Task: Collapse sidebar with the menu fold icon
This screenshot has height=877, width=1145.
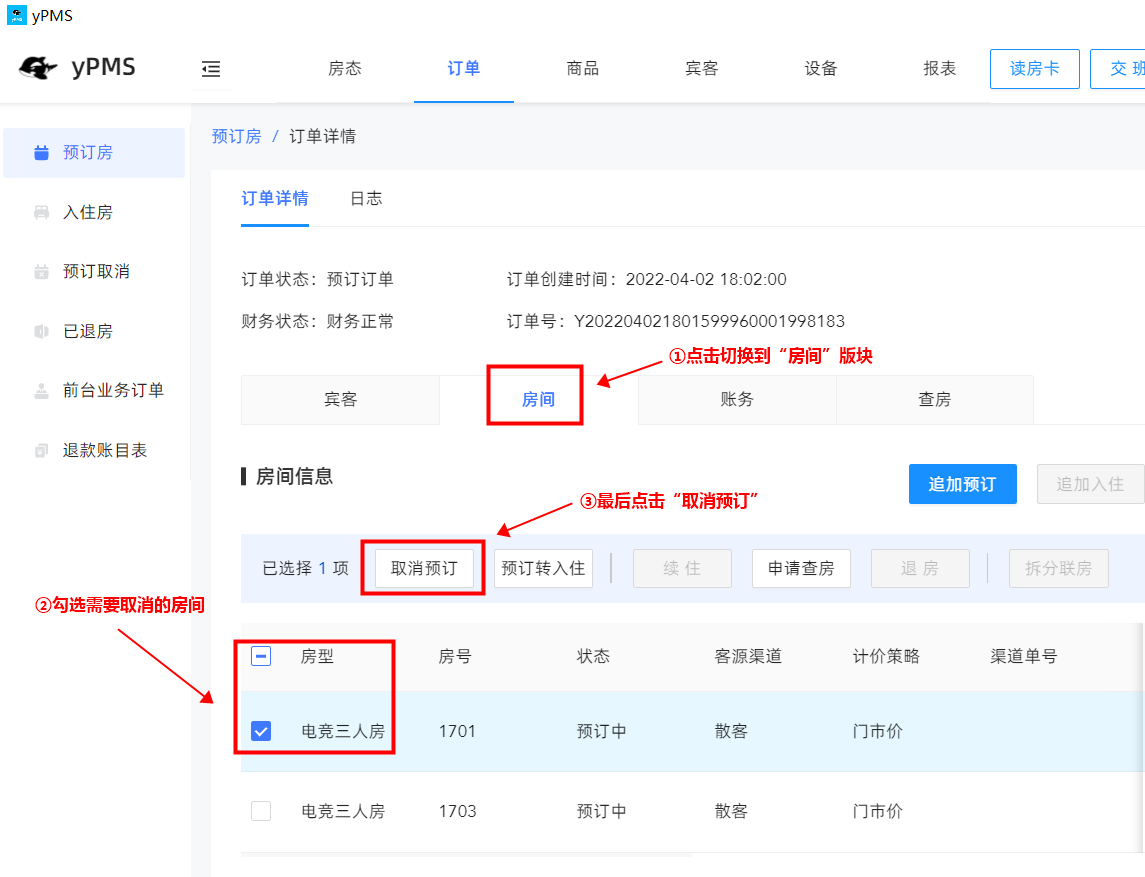Action: pos(211,69)
